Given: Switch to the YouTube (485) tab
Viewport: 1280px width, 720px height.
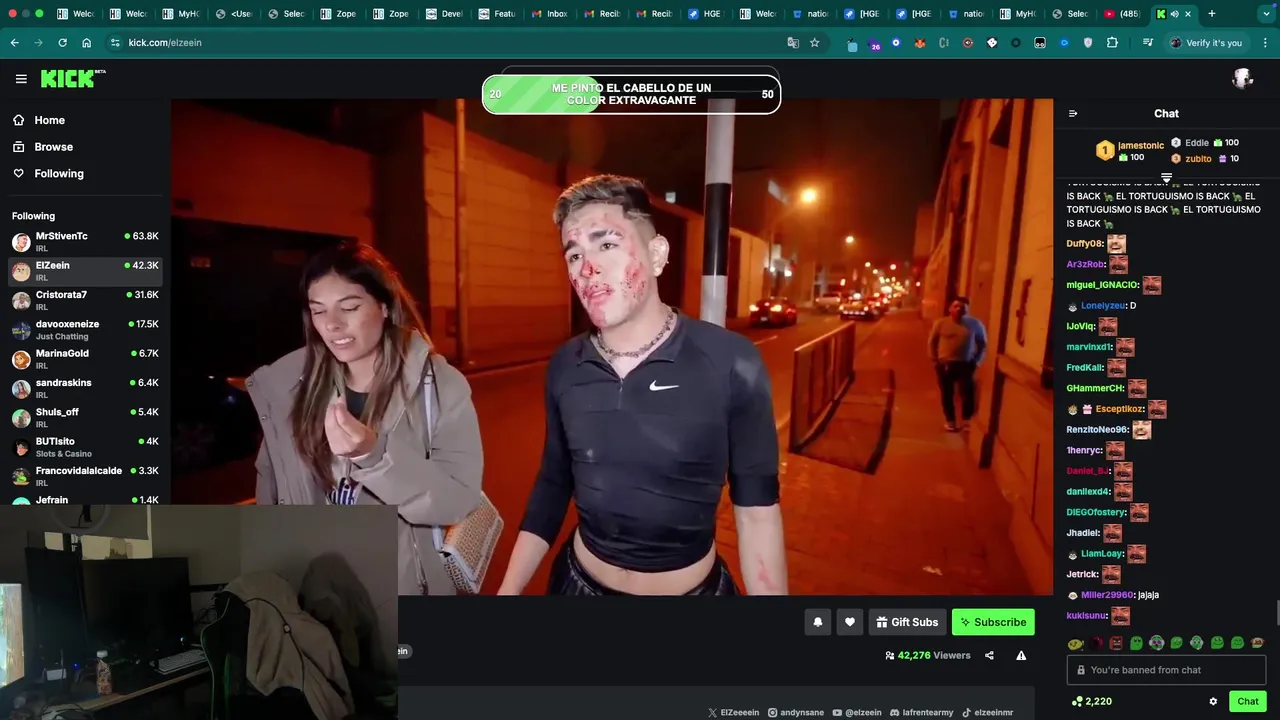Looking at the screenshot, I should point(1120,14).
